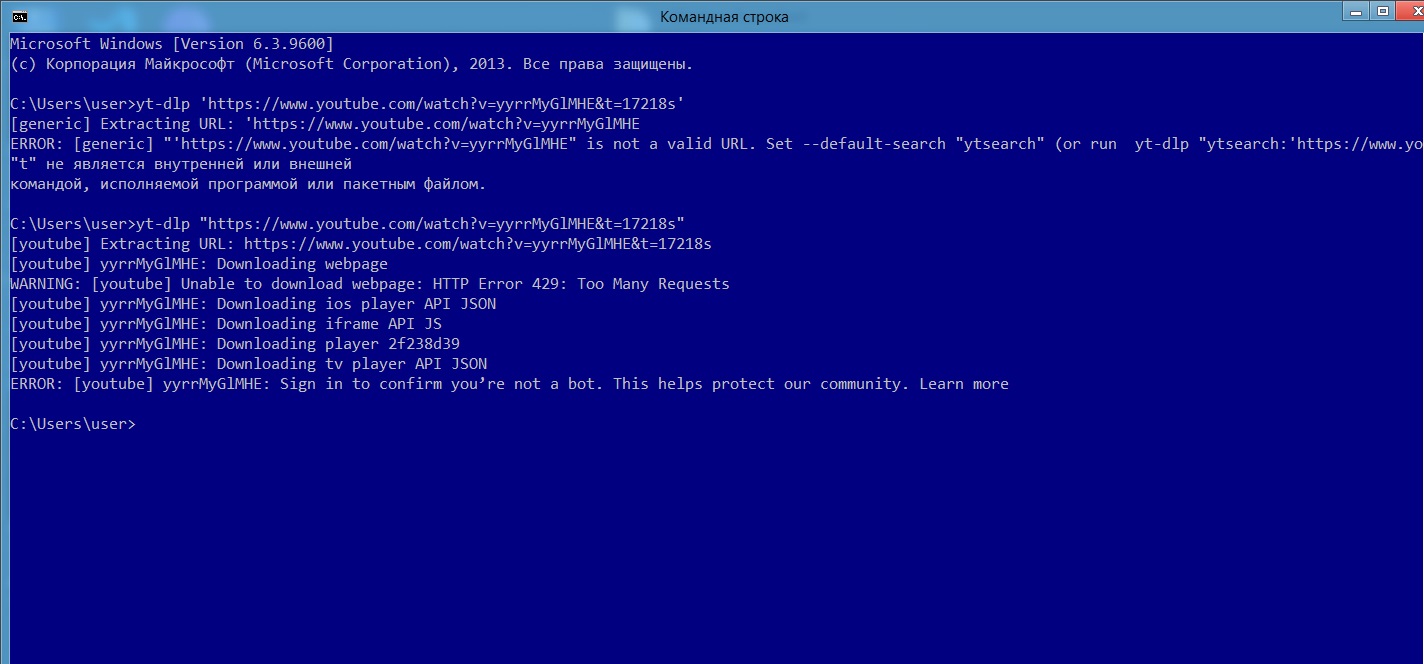Click the [generic] Extracting URL line
The width and height of the screenshot is (1424, 664).
coord(325,124)
